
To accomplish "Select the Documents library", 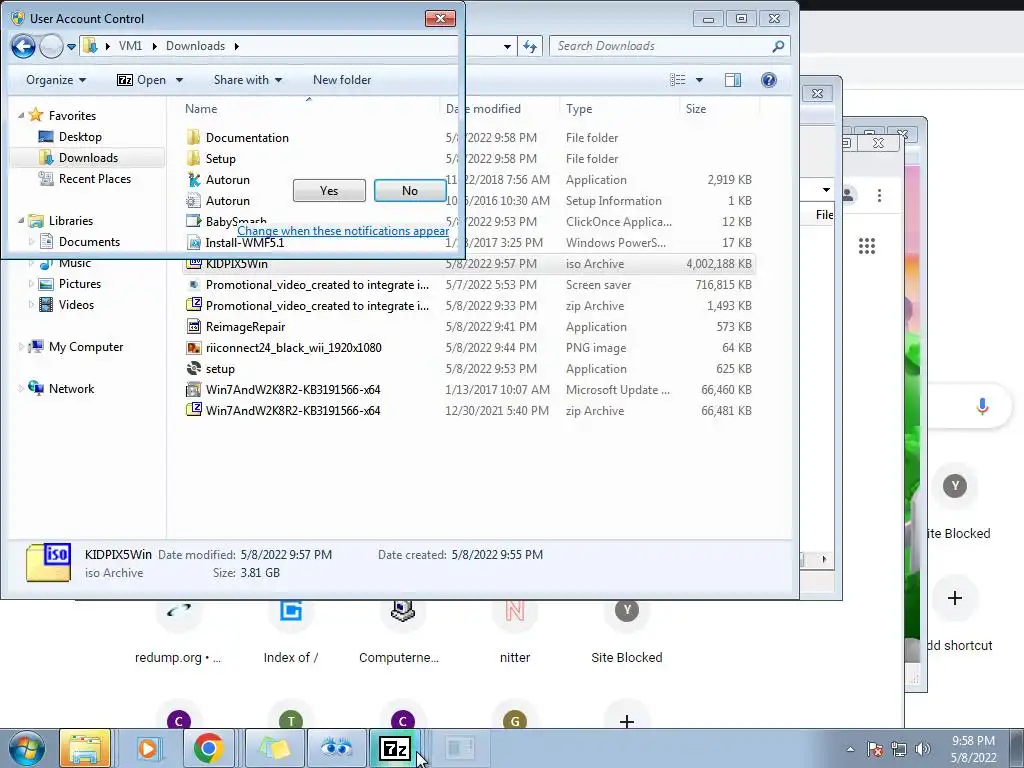I will tap(89, 242).
